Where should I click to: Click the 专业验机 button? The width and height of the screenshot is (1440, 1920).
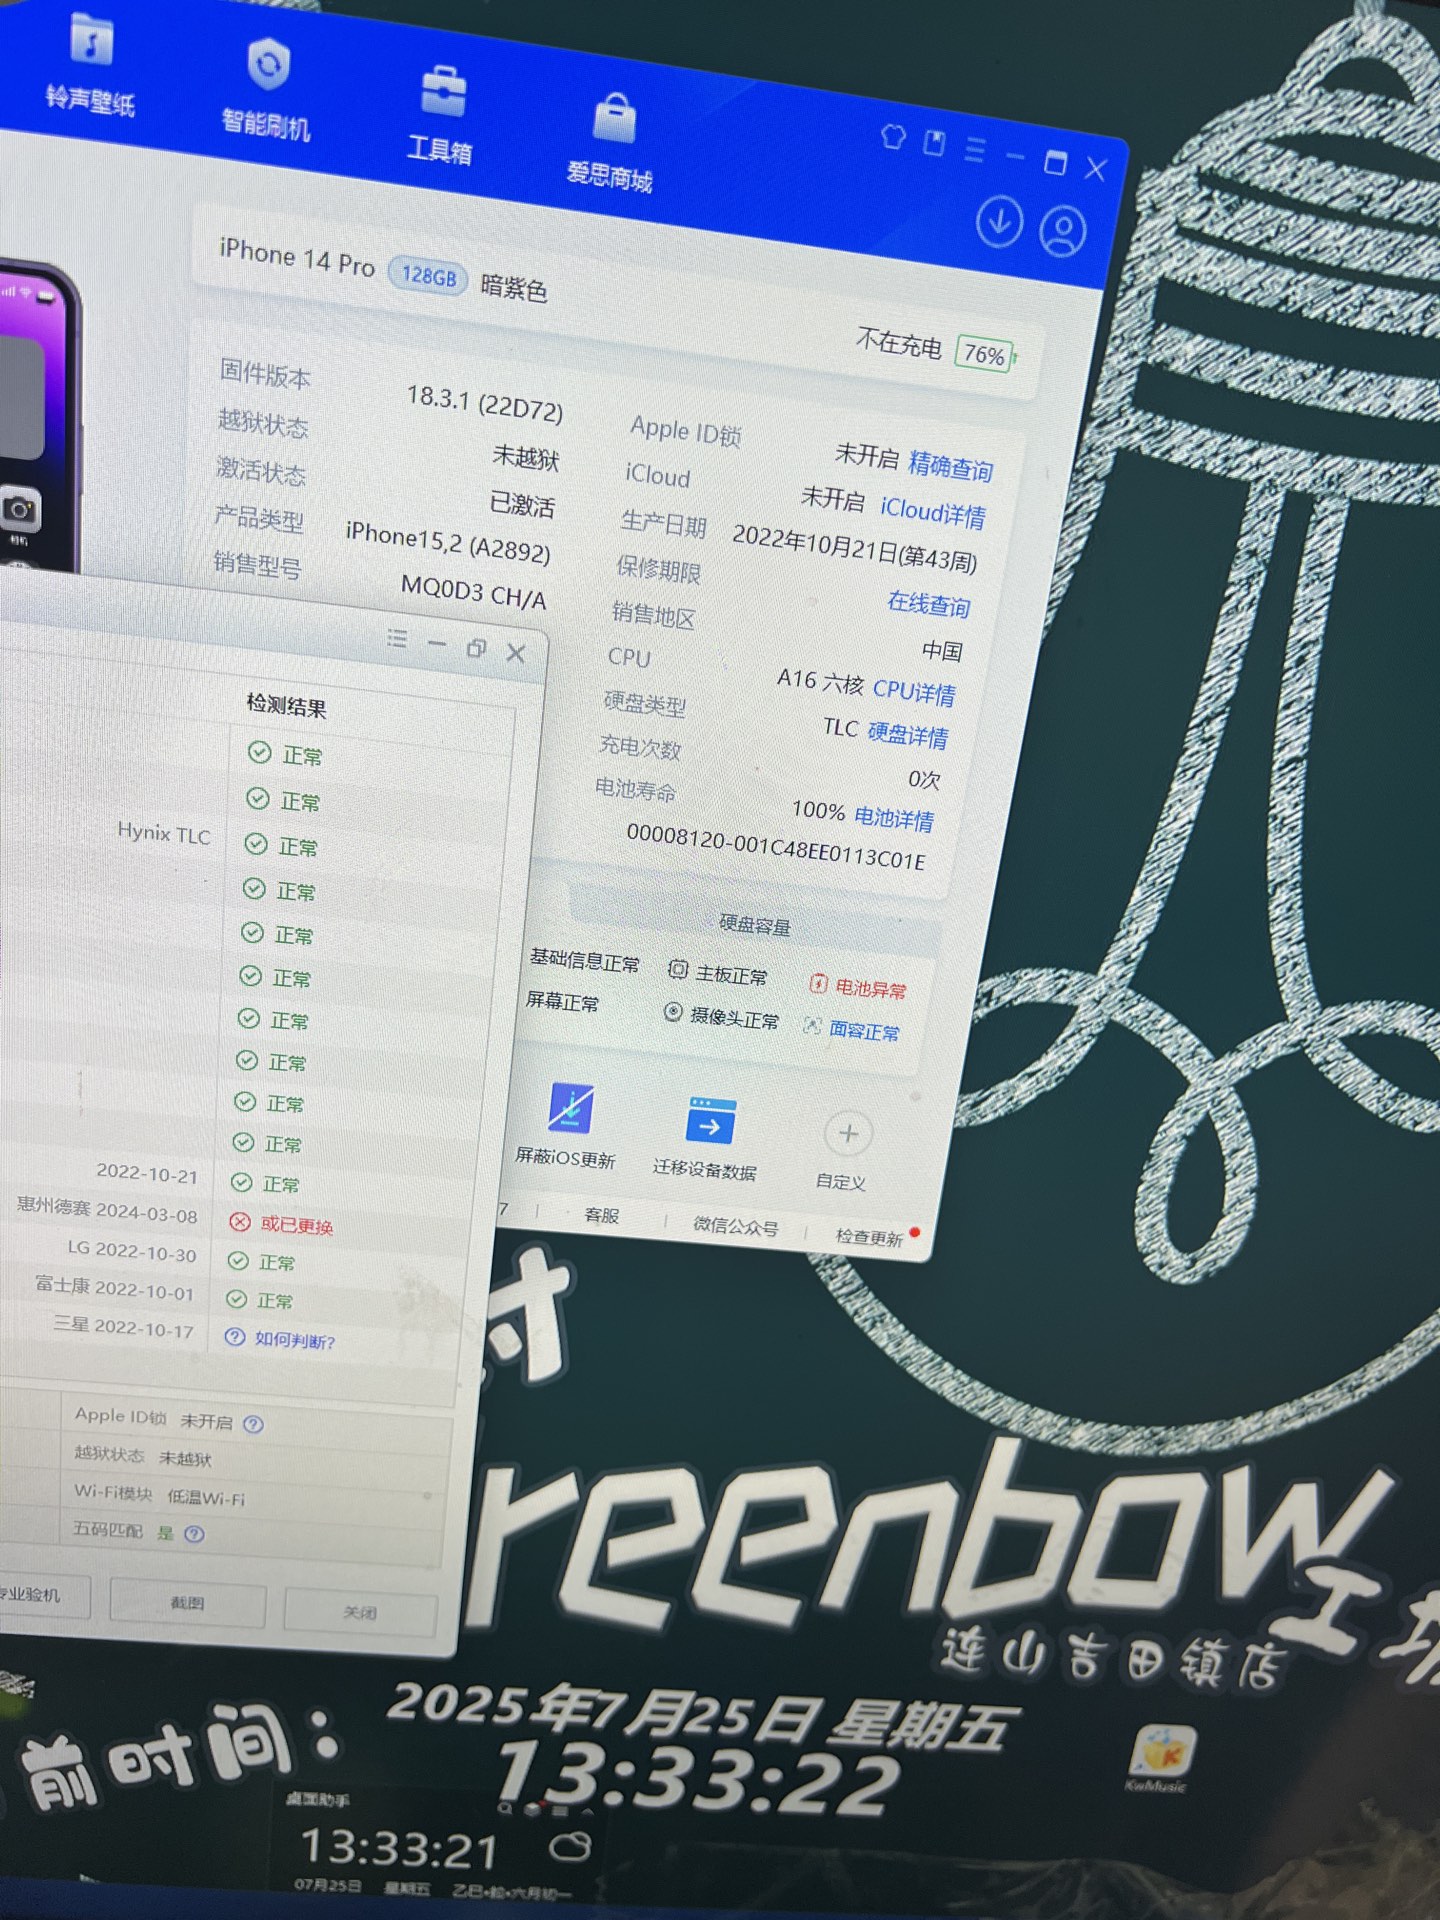point(40,1594)
